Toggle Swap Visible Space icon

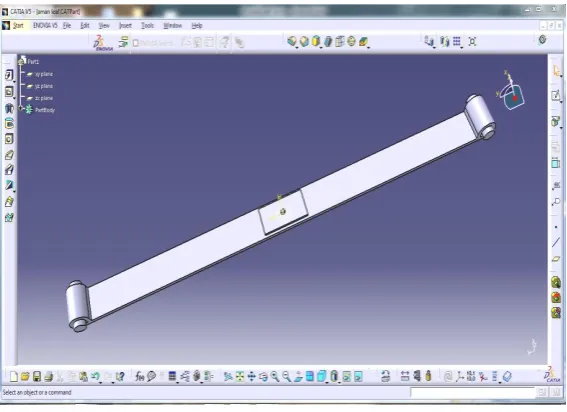coord(358,377)
